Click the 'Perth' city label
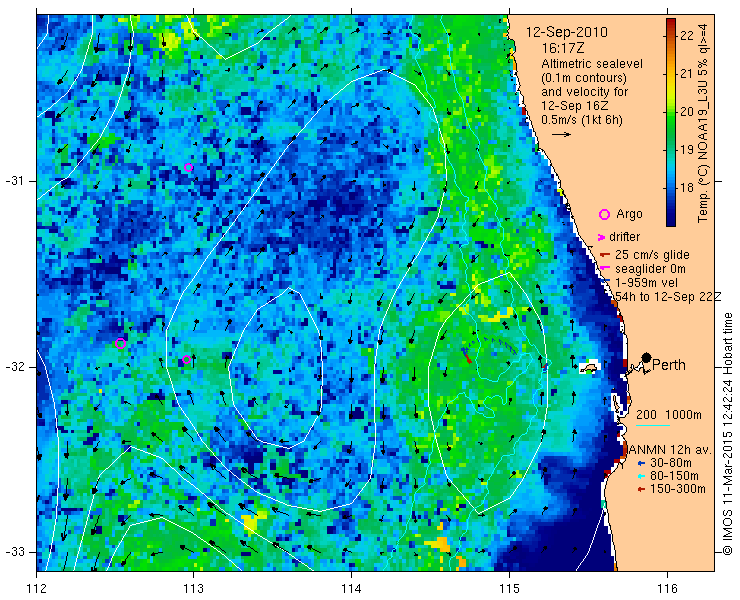This screenshot has height=600, width=740. click(669, 365)
